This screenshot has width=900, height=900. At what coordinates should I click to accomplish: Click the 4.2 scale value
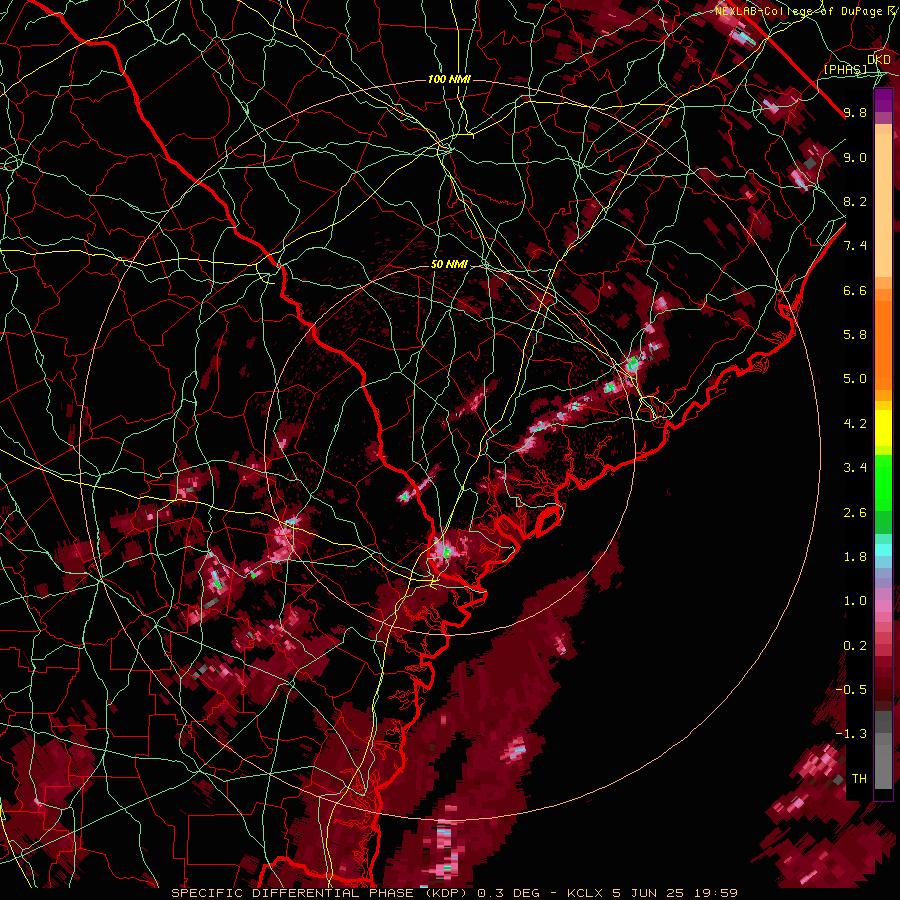[x=855, y=424]
